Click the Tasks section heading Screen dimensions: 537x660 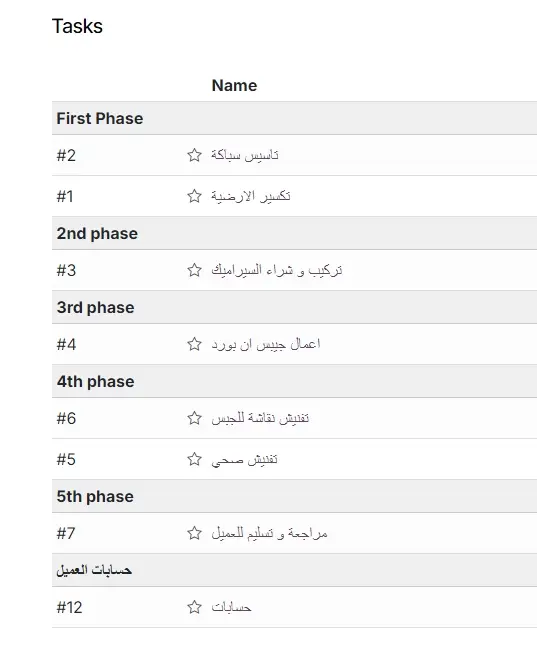[x=77, y=26]
